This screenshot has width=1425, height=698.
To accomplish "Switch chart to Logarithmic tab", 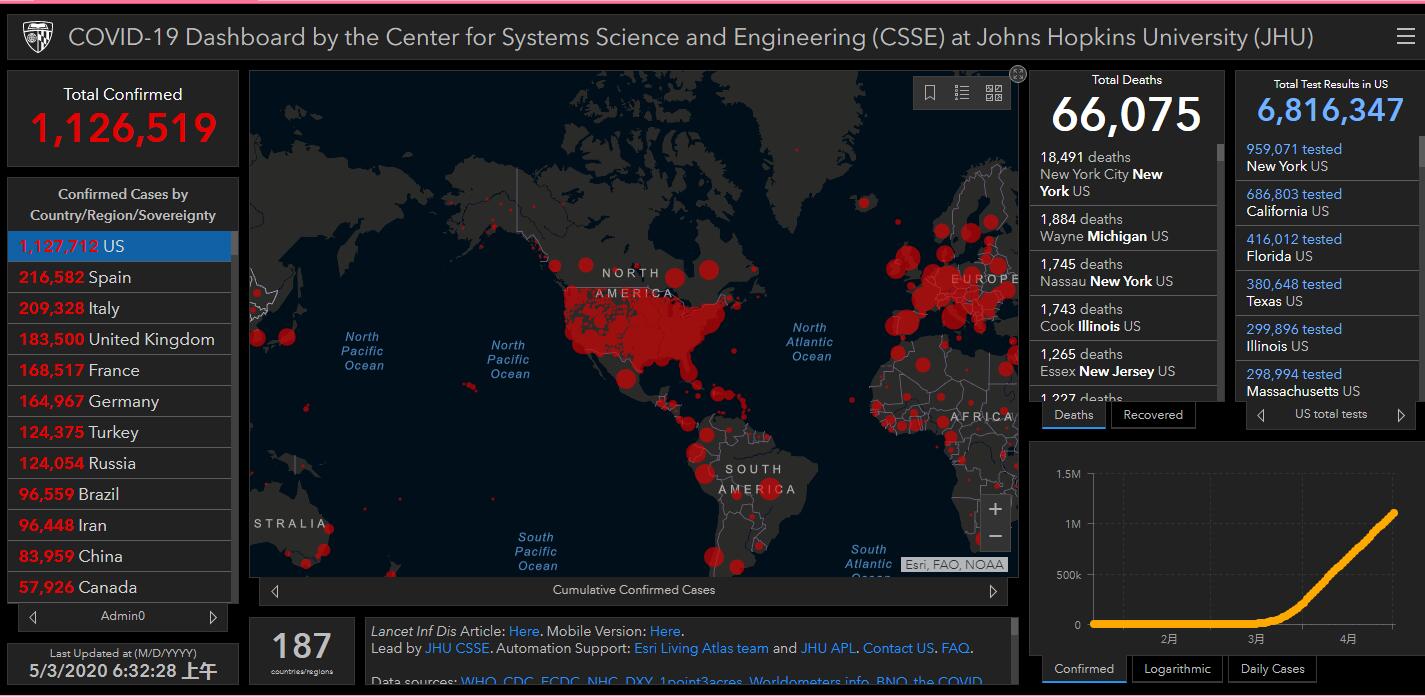I will click(x=1177, y=669).
